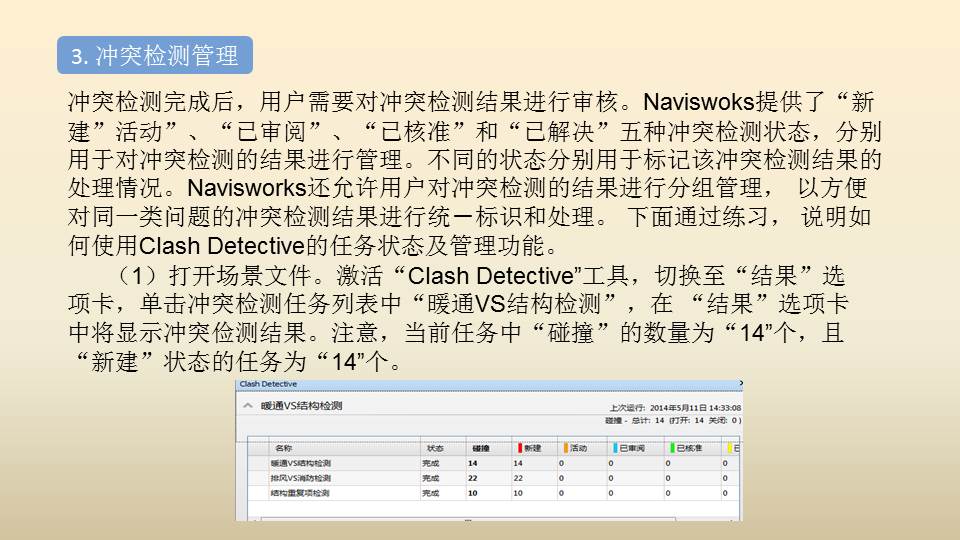This screenshot has height=540, width=960.
Task: Click the horizontal scrollbar below the test table
Action: pyautogui.click(x=468, y=519)
